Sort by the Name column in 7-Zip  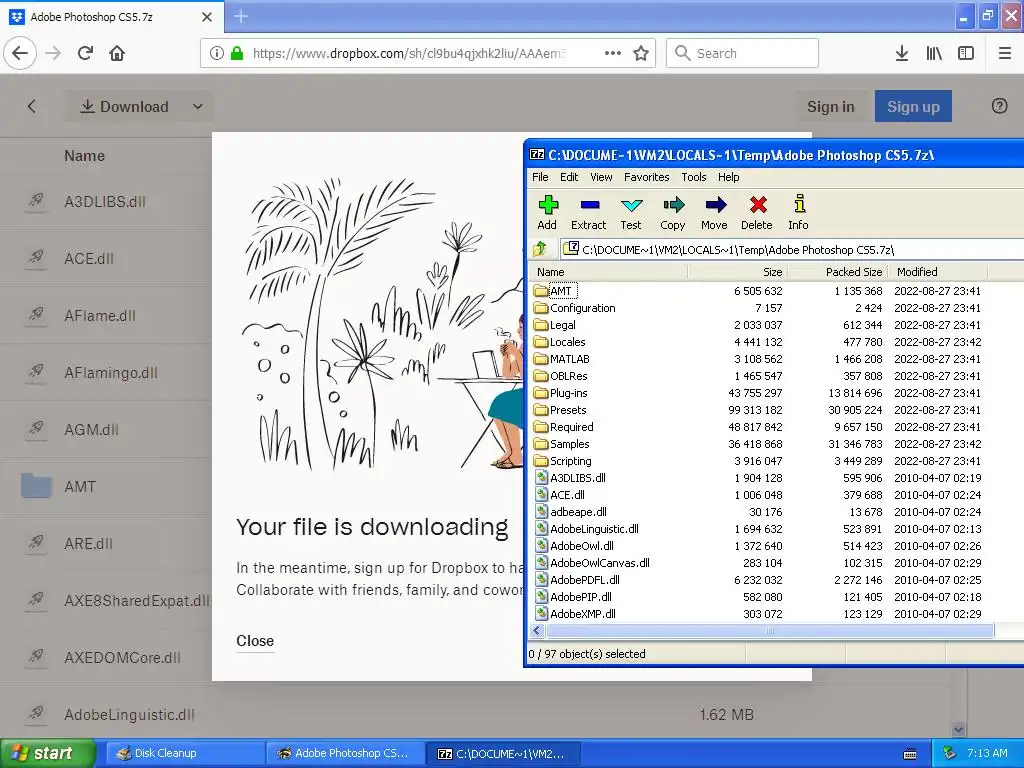tap(609, 272)
